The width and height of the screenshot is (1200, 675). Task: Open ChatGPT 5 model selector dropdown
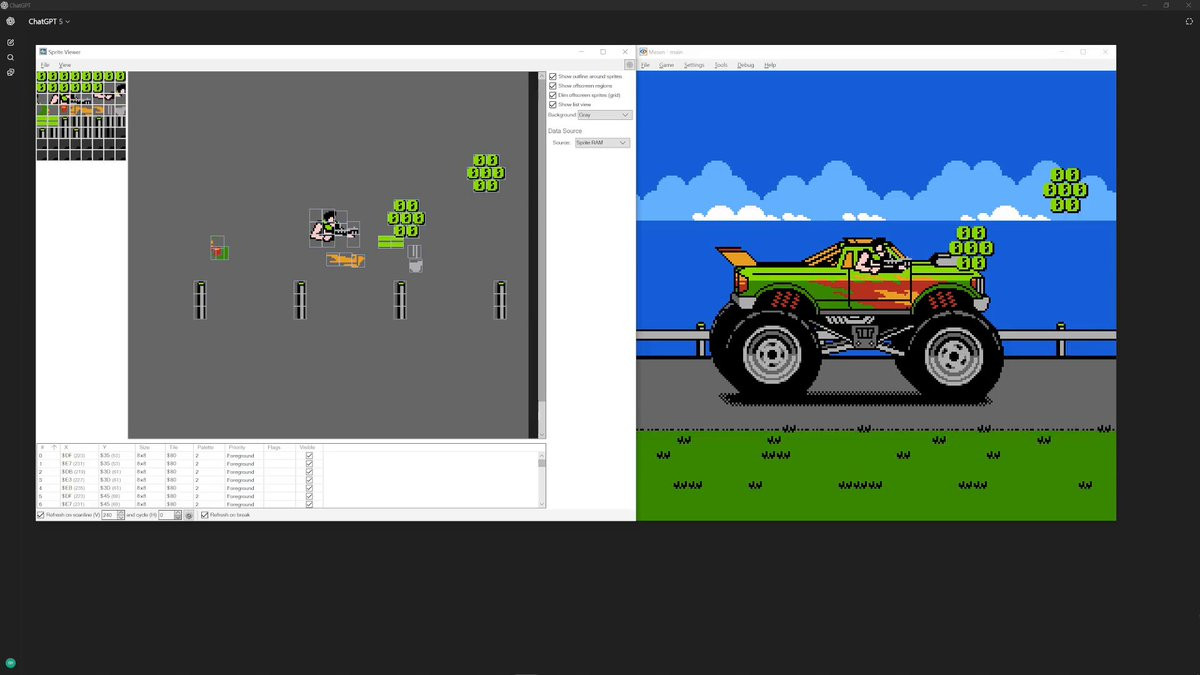tap(49, 21)
